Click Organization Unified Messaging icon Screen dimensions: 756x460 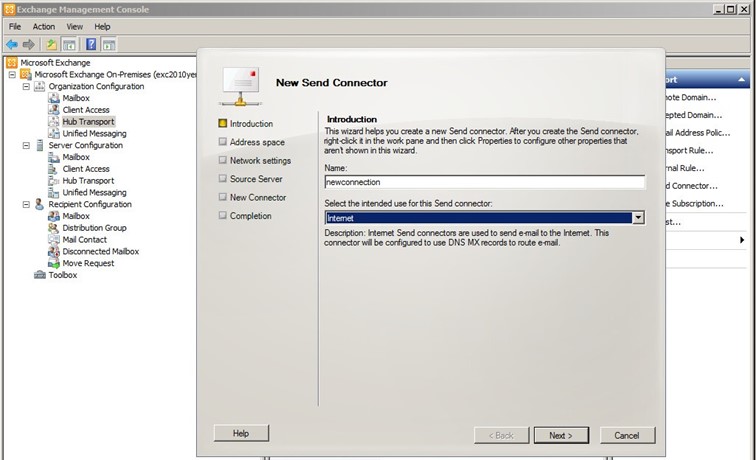(54, 134)
